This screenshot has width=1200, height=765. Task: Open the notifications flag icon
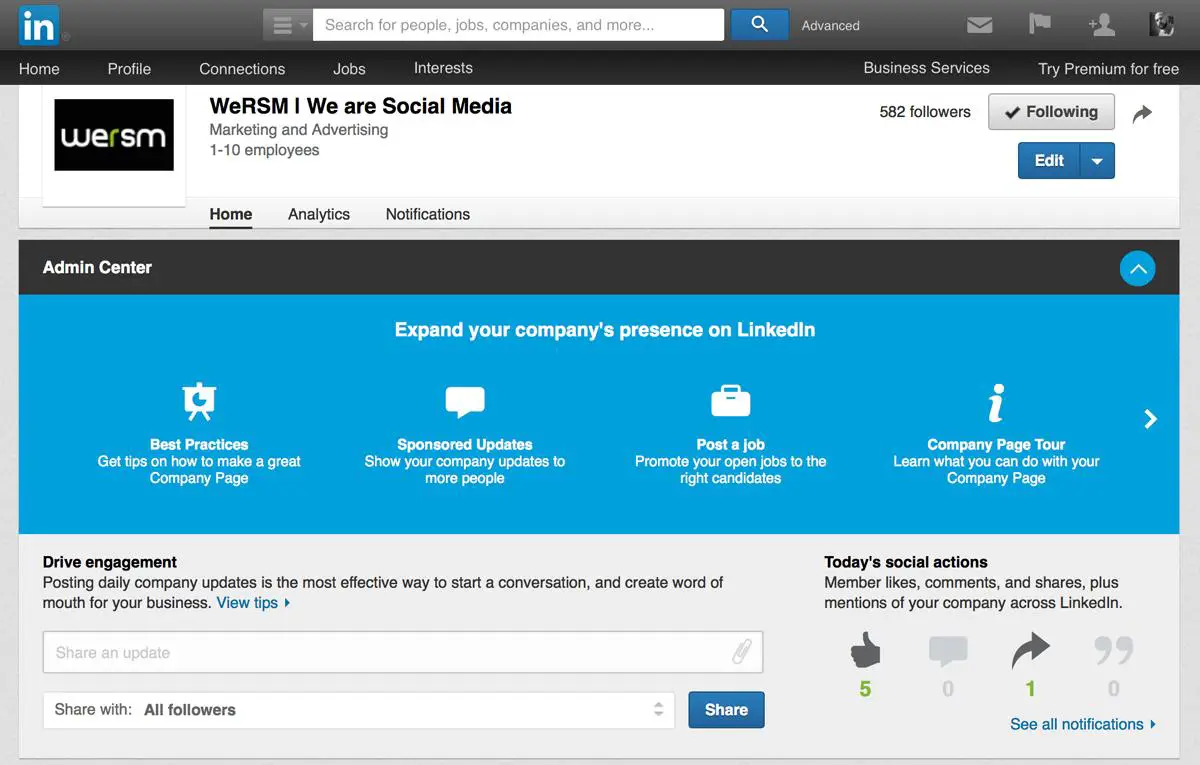click(x=1041, y=25)
